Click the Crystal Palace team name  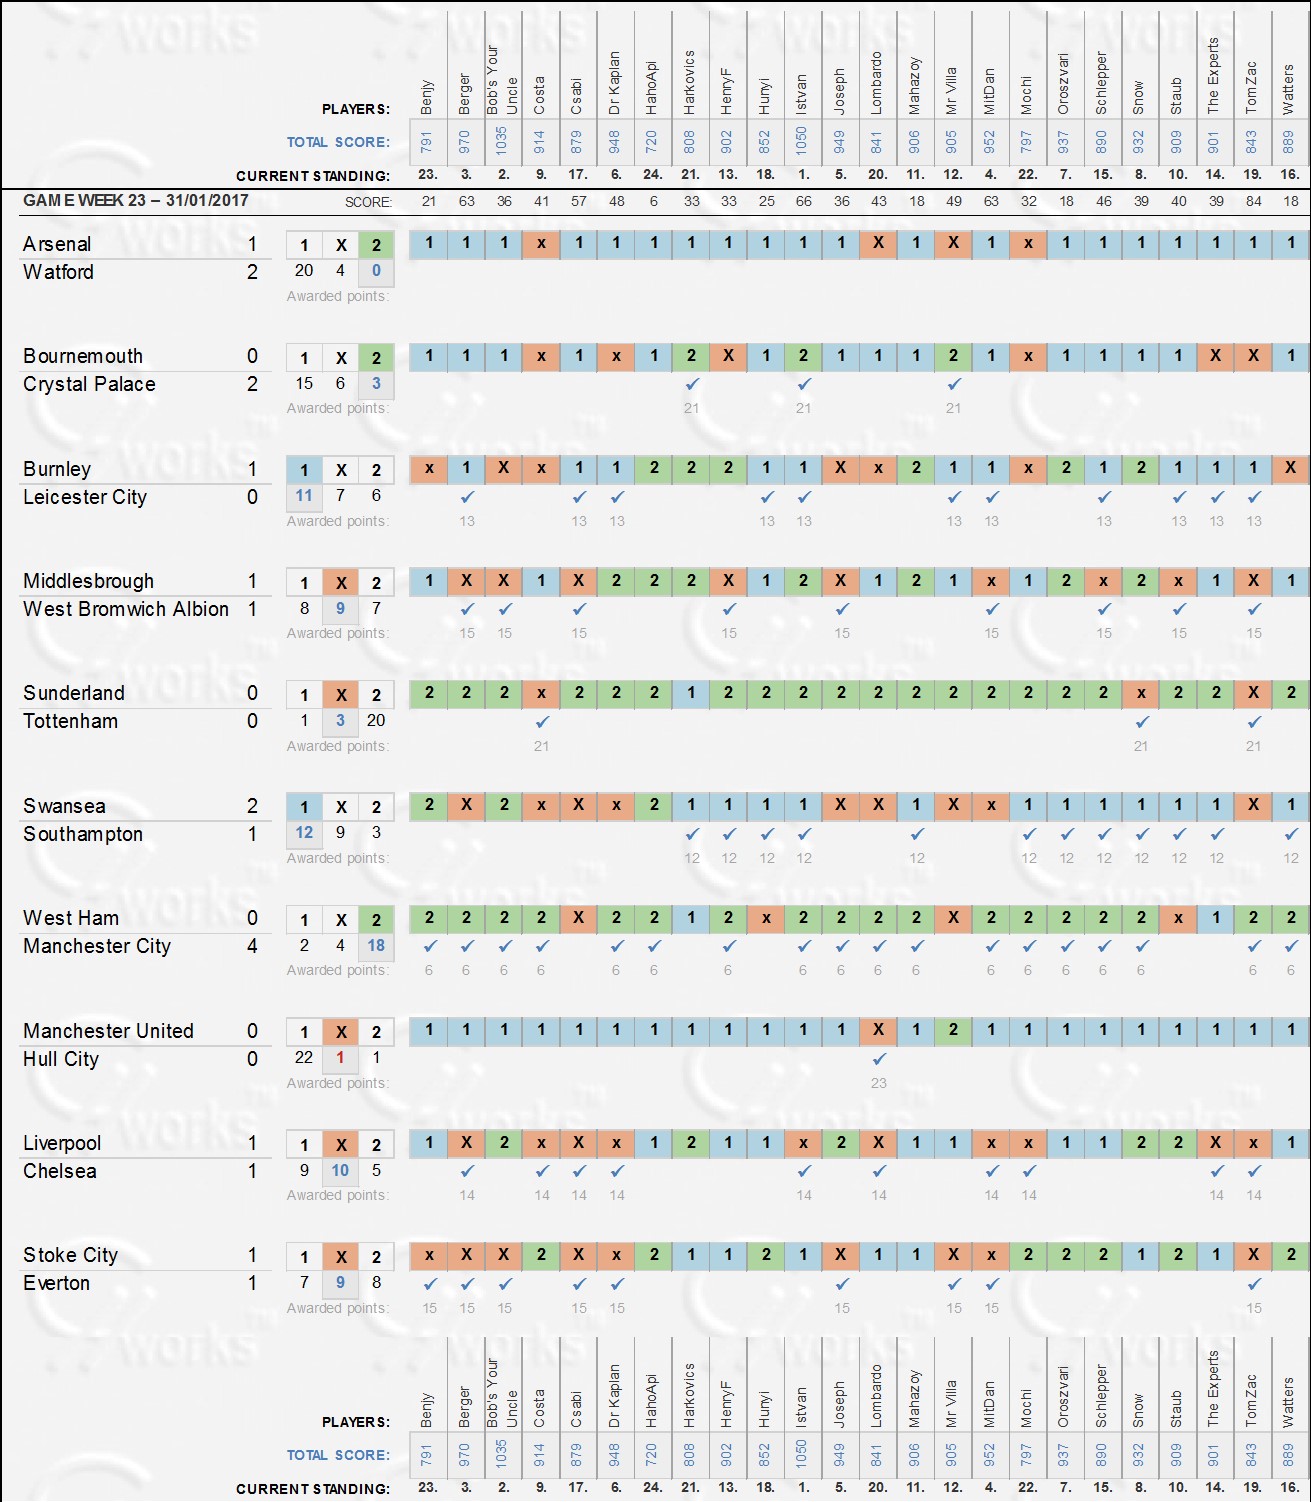89,384
